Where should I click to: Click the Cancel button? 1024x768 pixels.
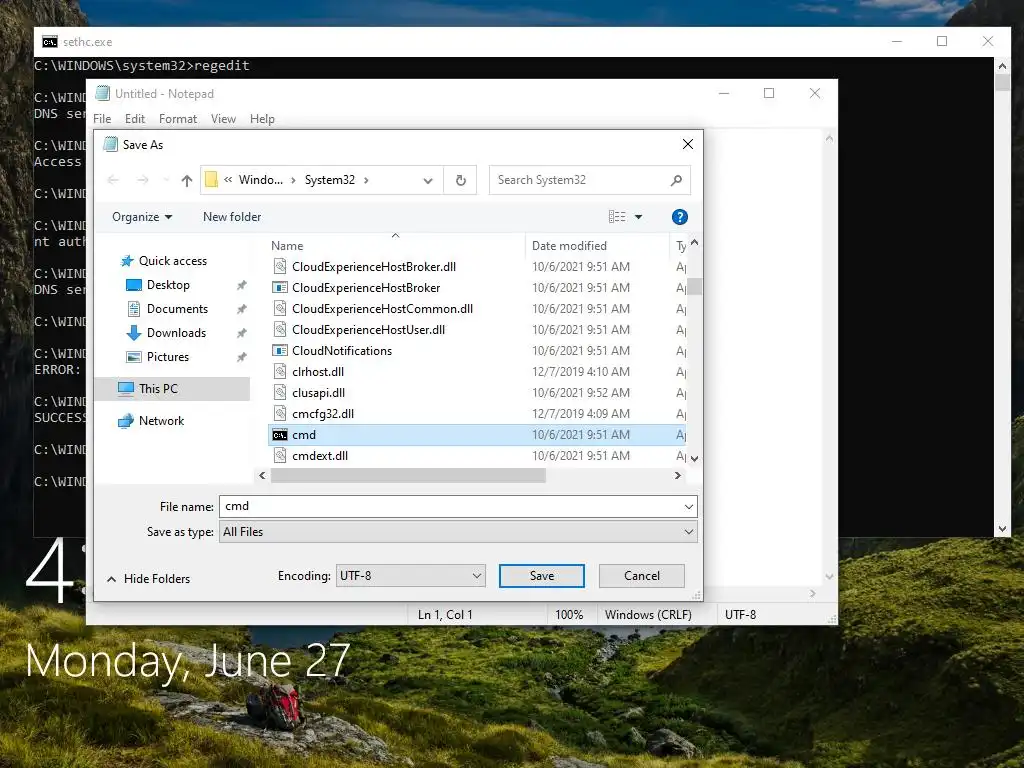[641, 576]
